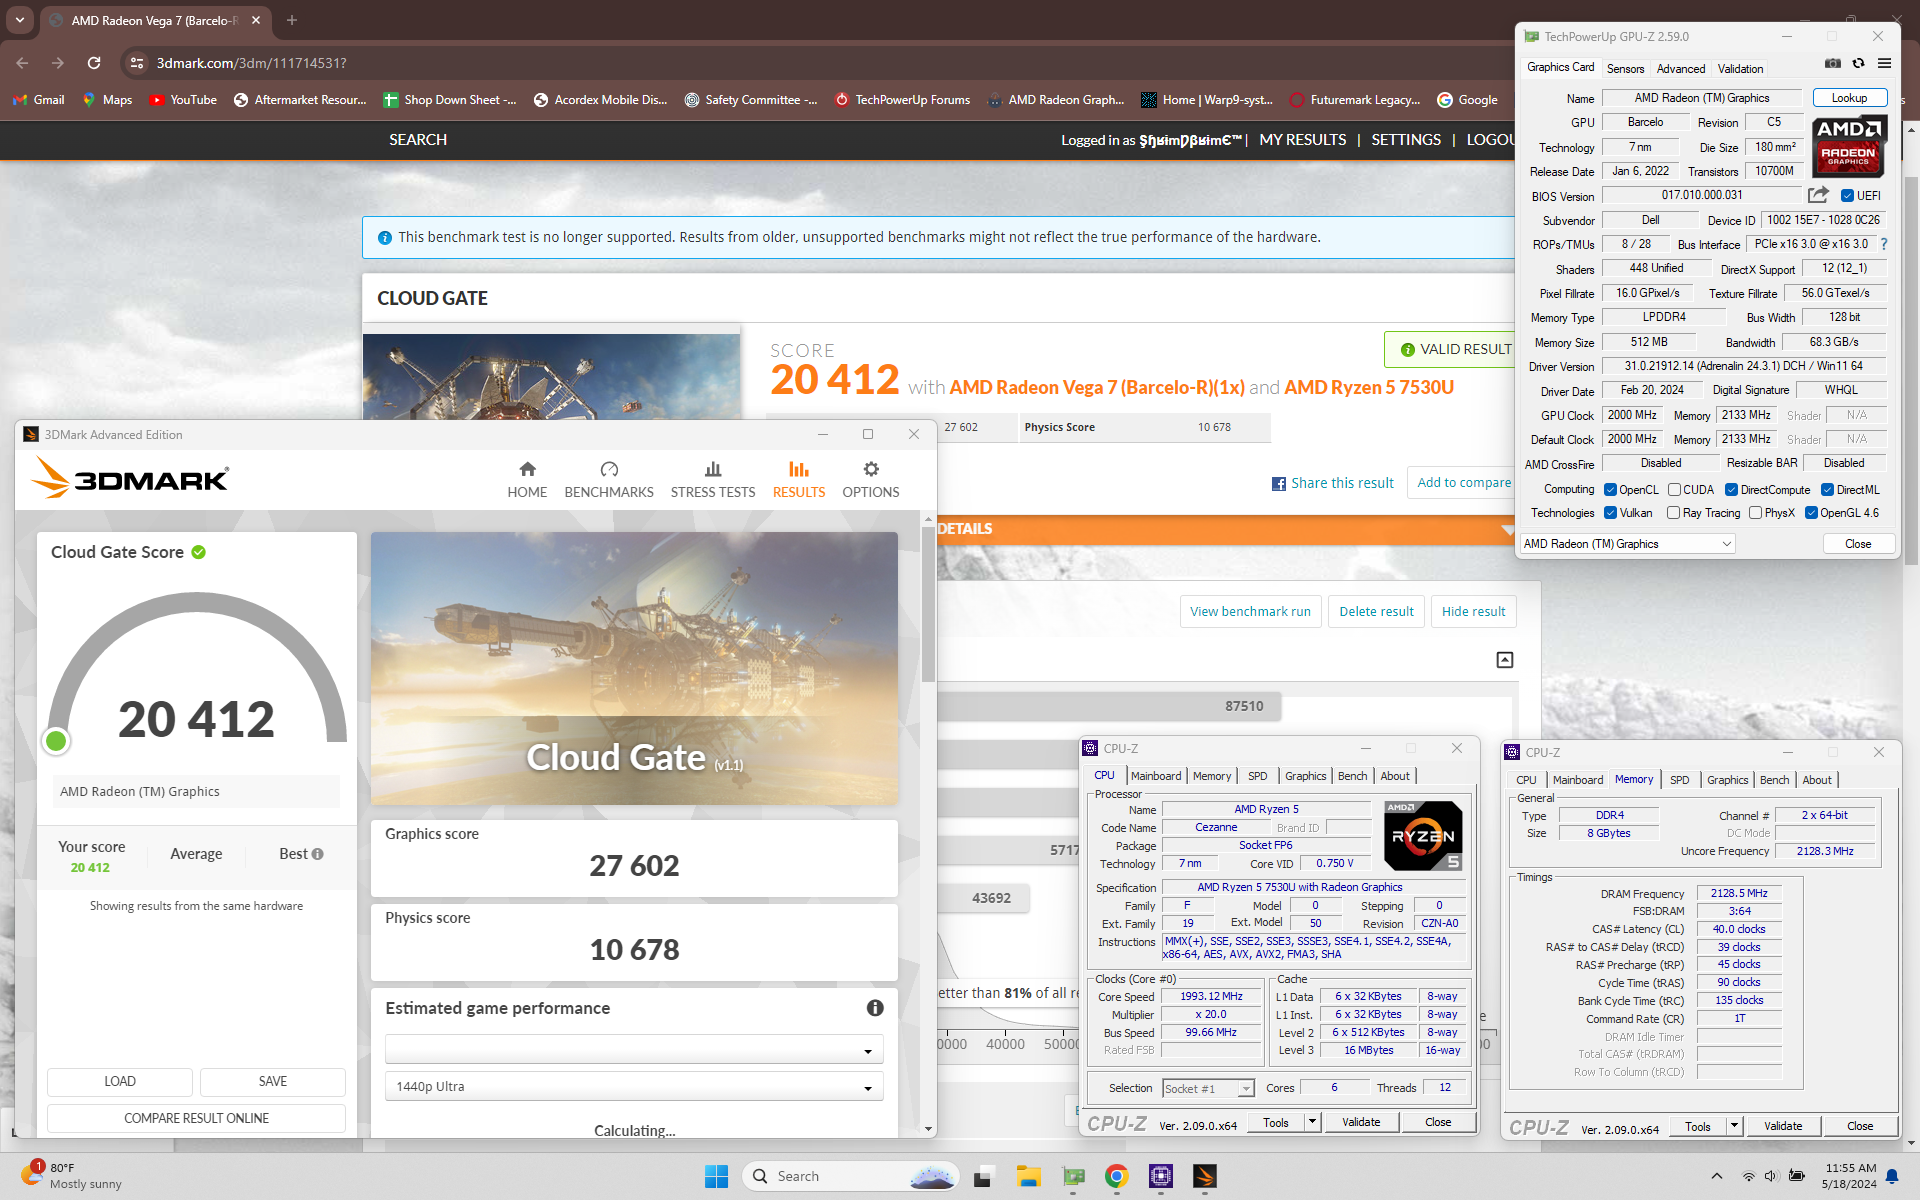Click the info icon next to Best
This screenshot has width=1920, height=1200.
(317, 854)
